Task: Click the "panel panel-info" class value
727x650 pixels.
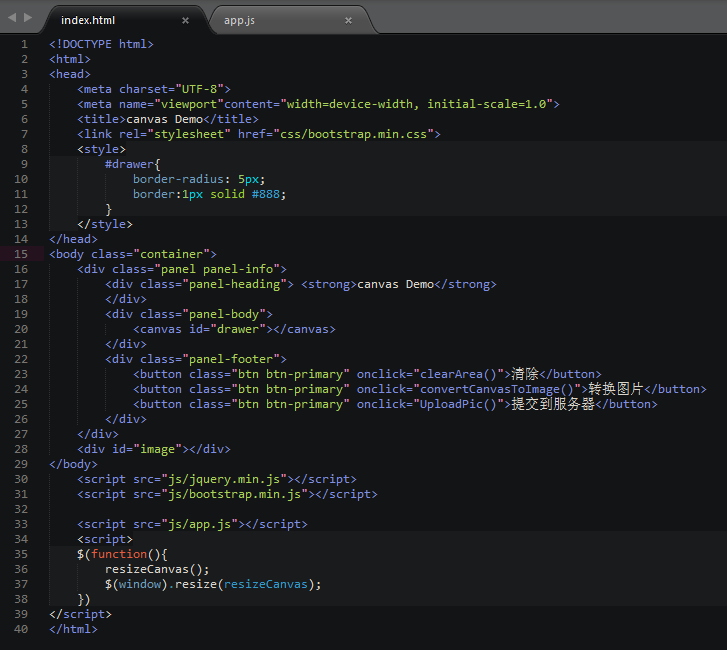Action: point(217,269)
